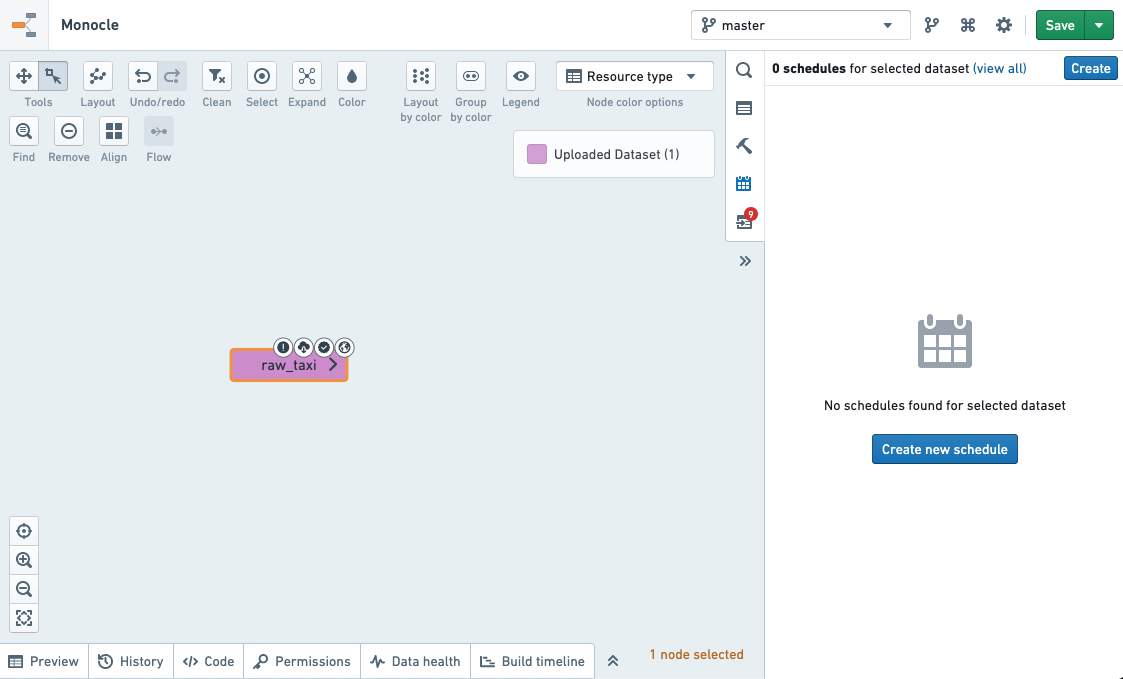The height and width of the screenshot is (679, 1123).
Task: Open the sidebar search panel
Action: pyautogui.click(x=744, y=69)
